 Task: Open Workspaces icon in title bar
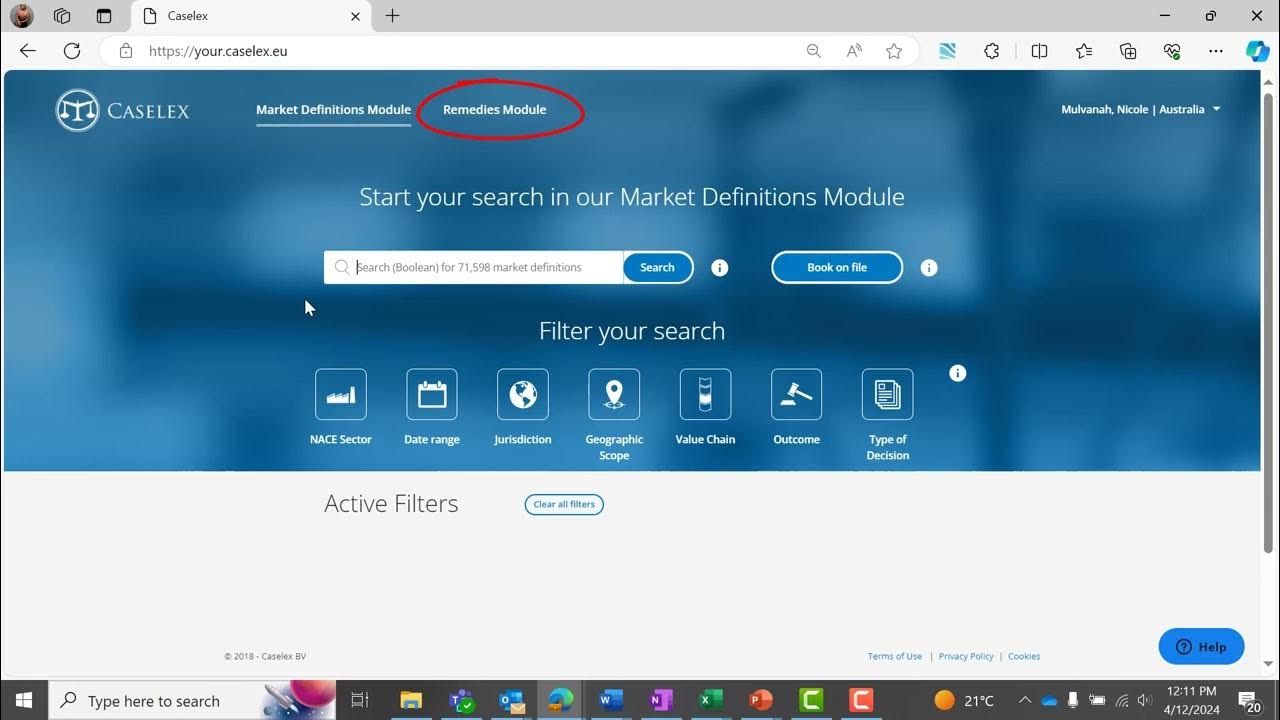[62, 16]
